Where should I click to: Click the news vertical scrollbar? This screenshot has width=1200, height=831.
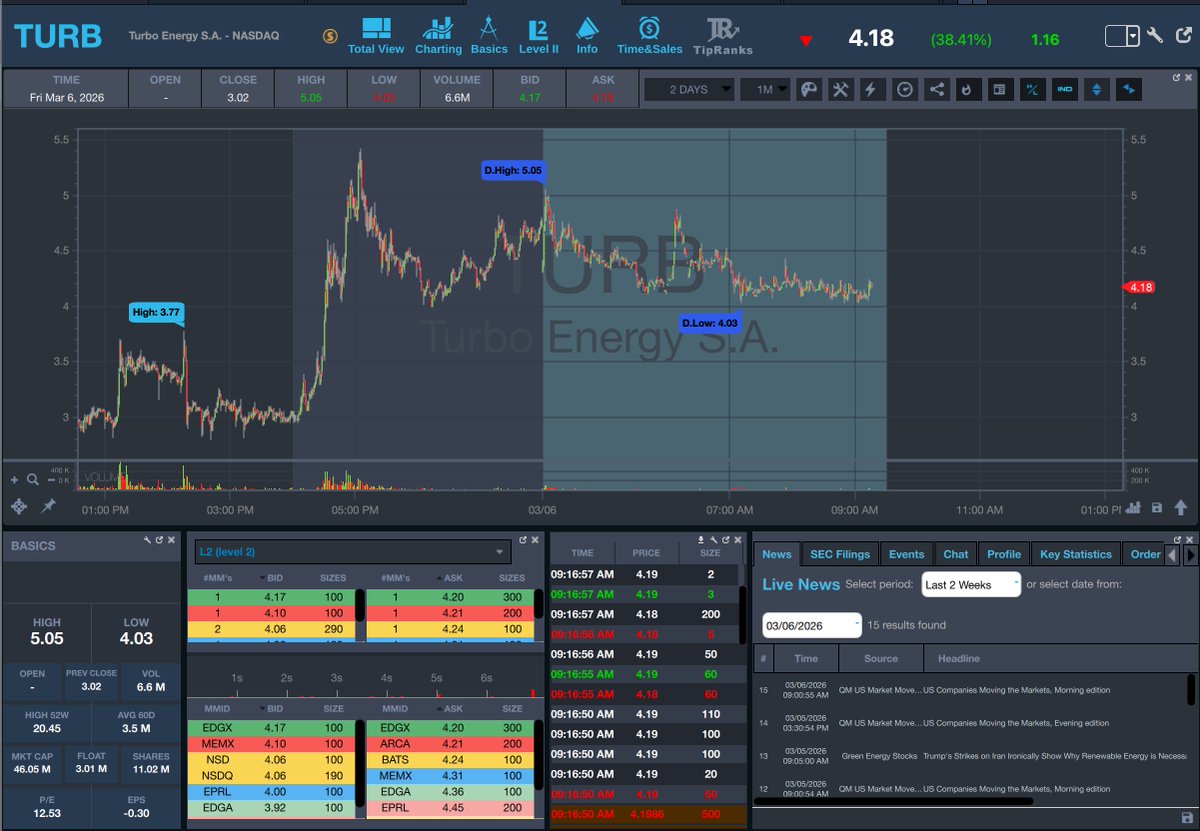point(1191,689)
